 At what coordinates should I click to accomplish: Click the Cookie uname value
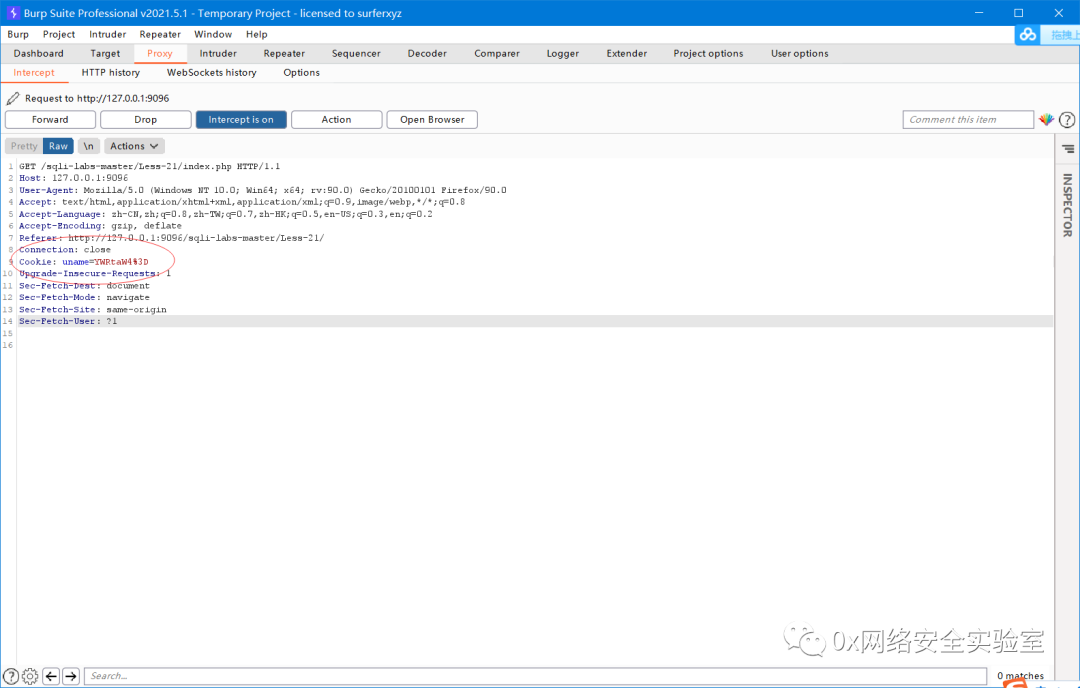(x=121, y=262)
